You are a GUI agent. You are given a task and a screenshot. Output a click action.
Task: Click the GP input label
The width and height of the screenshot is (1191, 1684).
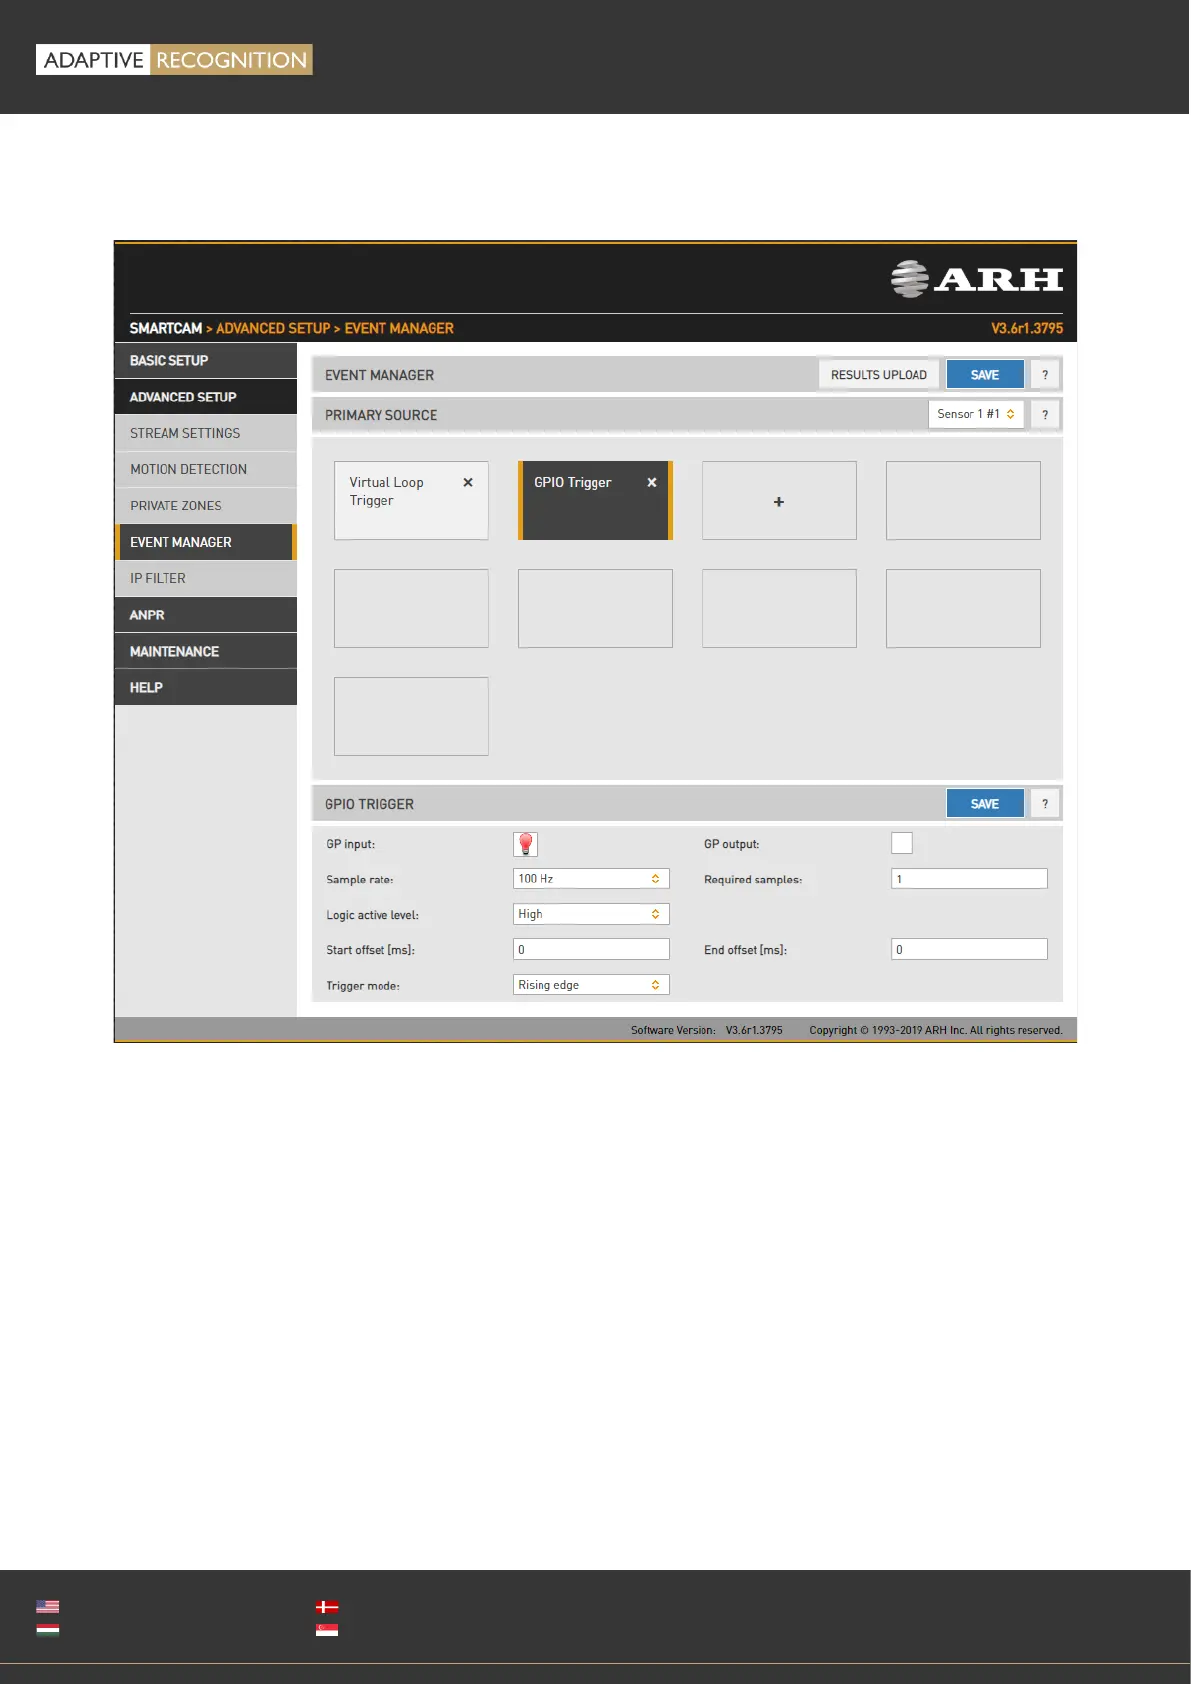coord(350,844)
